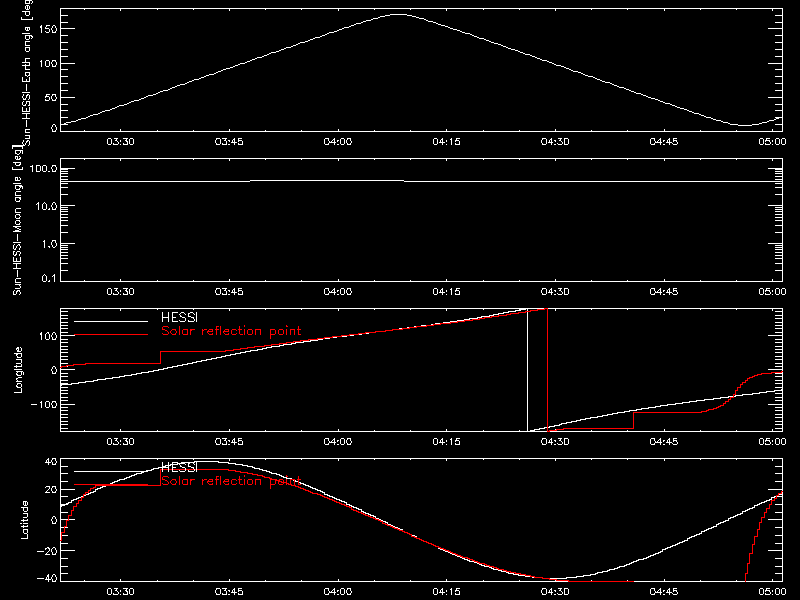Click the 1.0 tick on Moon angle plot

49,244
